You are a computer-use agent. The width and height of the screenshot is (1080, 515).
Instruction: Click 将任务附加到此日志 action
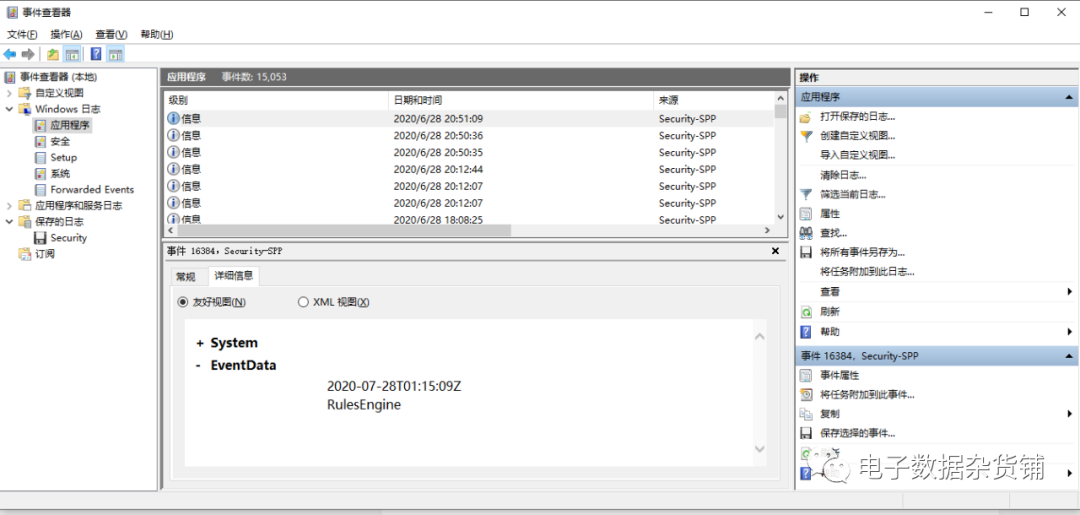867,272
